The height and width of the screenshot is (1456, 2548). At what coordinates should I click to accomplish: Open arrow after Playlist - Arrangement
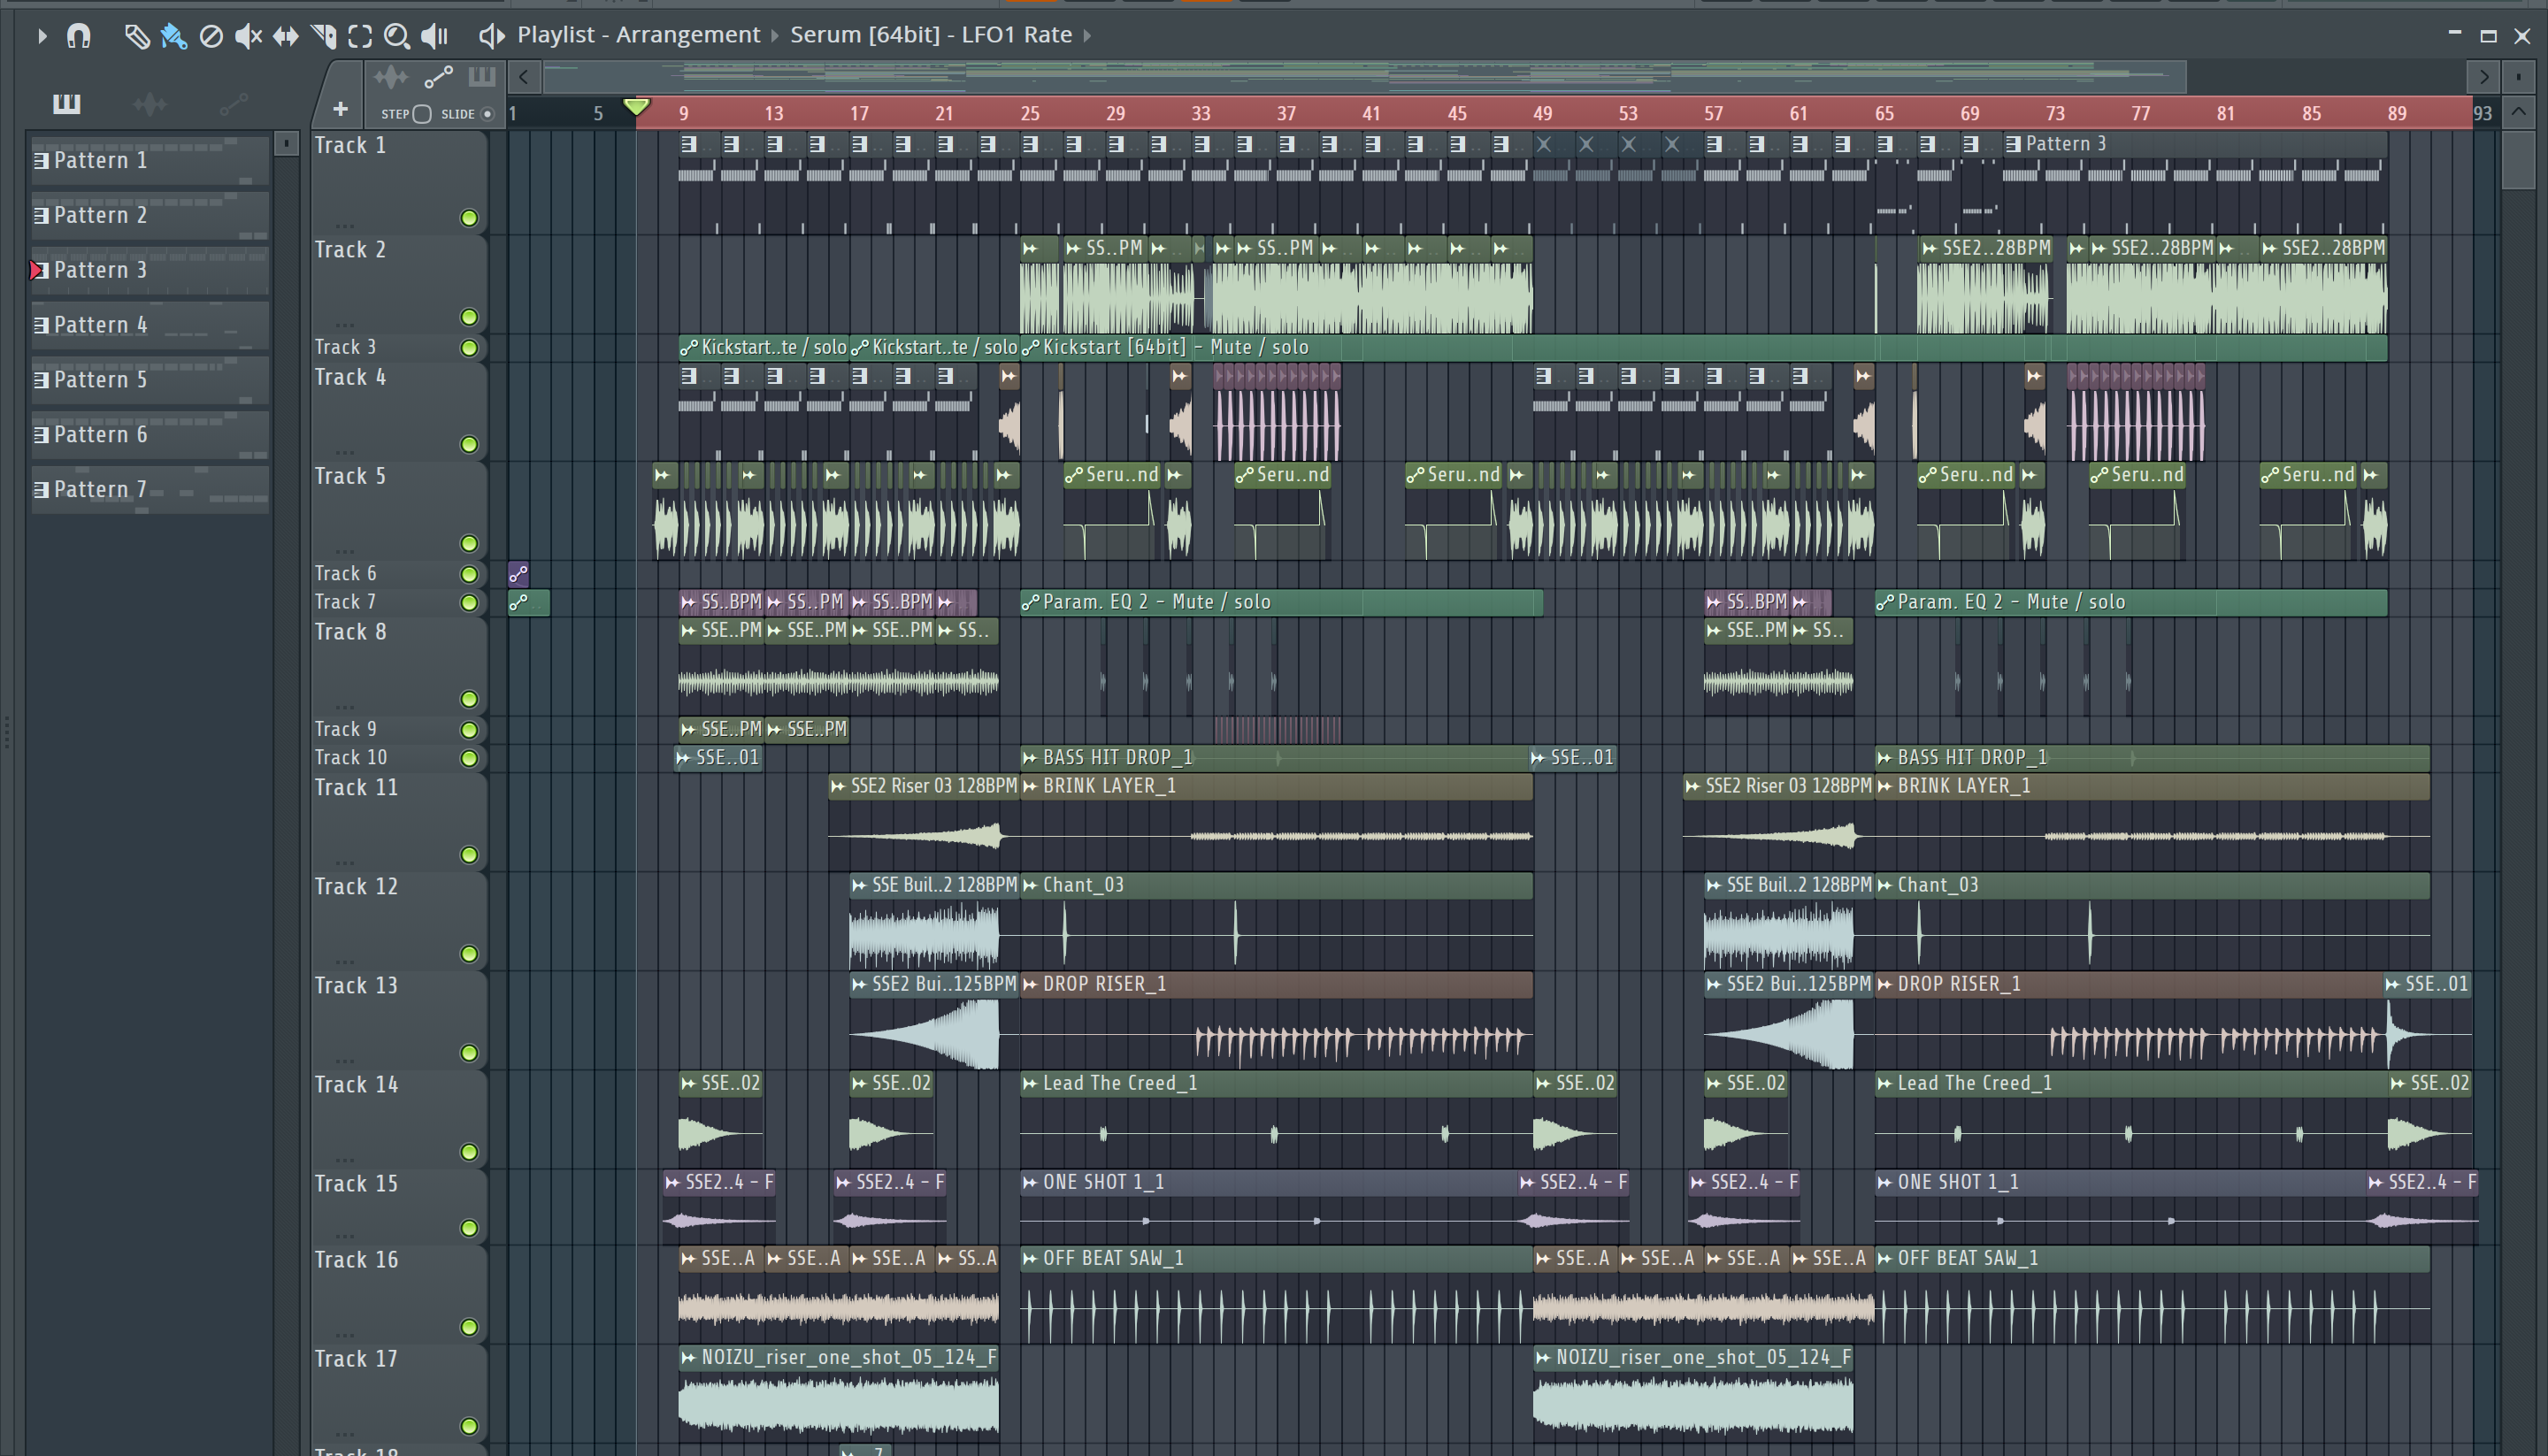pos(774,36)
